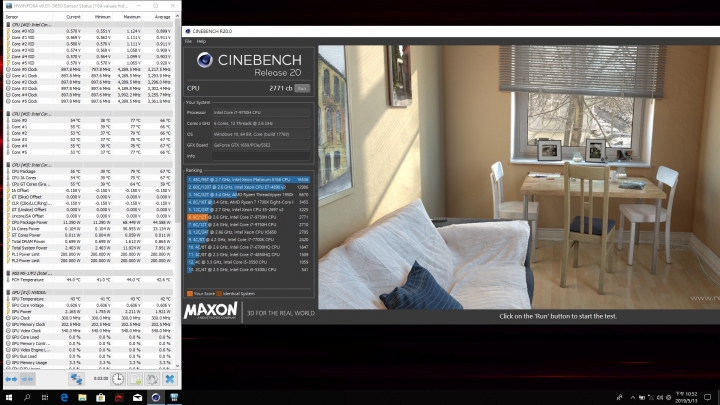Viewport: 720px width, 405px height.
Task: Show hidden system tray icons chevron
Action: coord(633,398)
